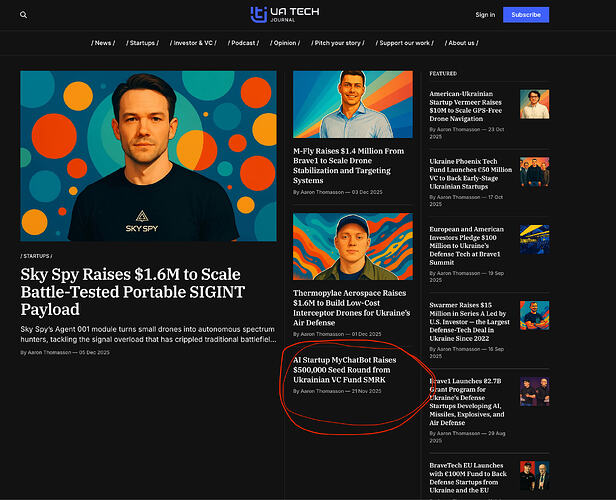Open the Sky Spy hero article image
616x500 pixels.
(148, 156)
